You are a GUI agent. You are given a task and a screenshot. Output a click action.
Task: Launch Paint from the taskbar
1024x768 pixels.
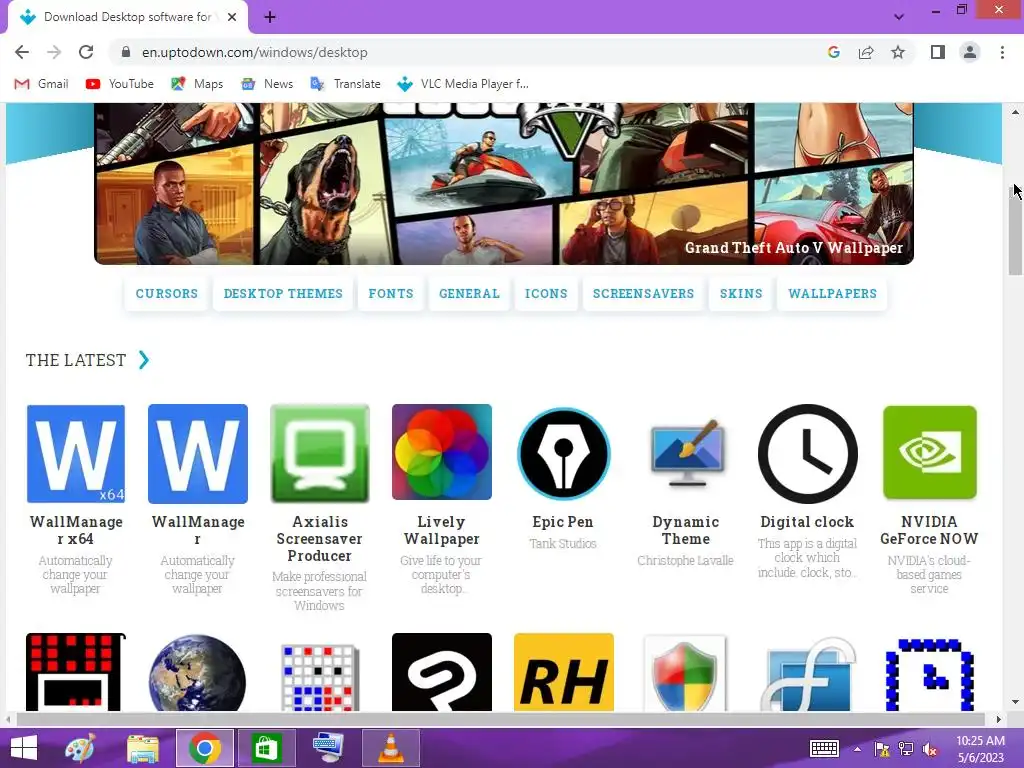tap(80, 748)
